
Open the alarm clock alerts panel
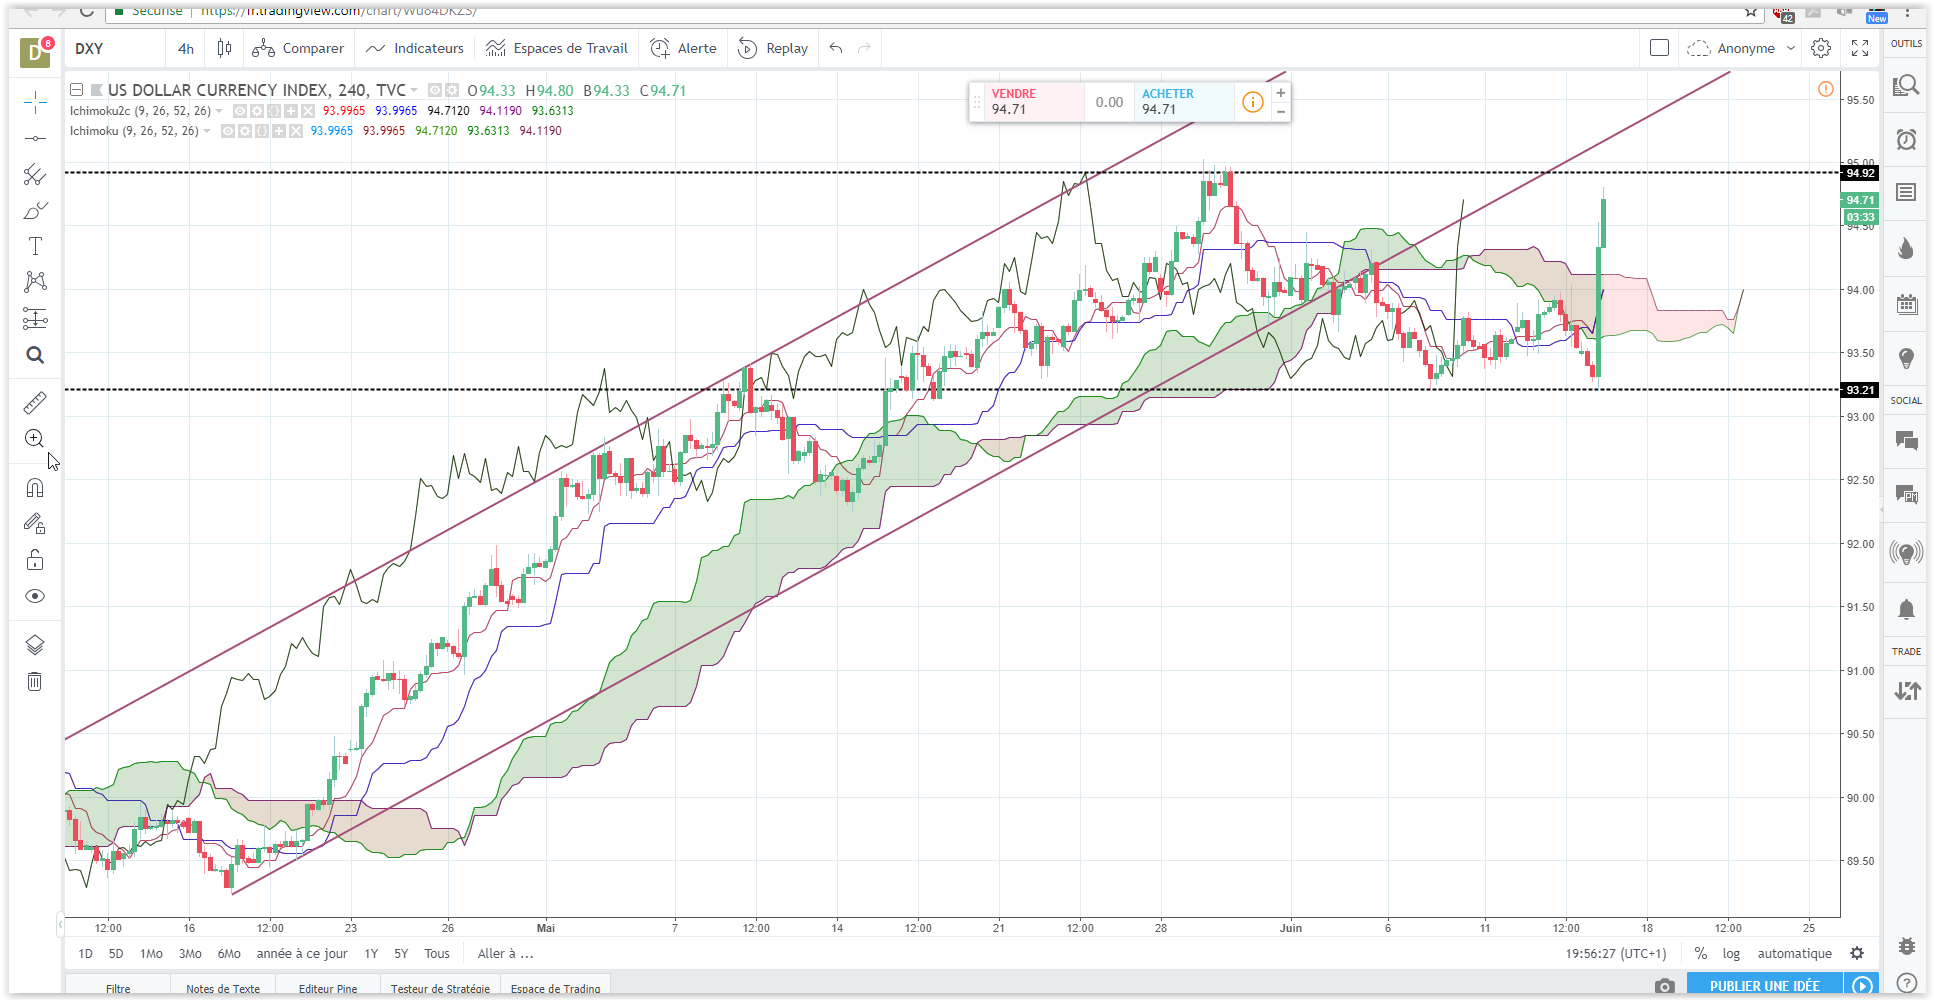click(x=1907, y=139)
